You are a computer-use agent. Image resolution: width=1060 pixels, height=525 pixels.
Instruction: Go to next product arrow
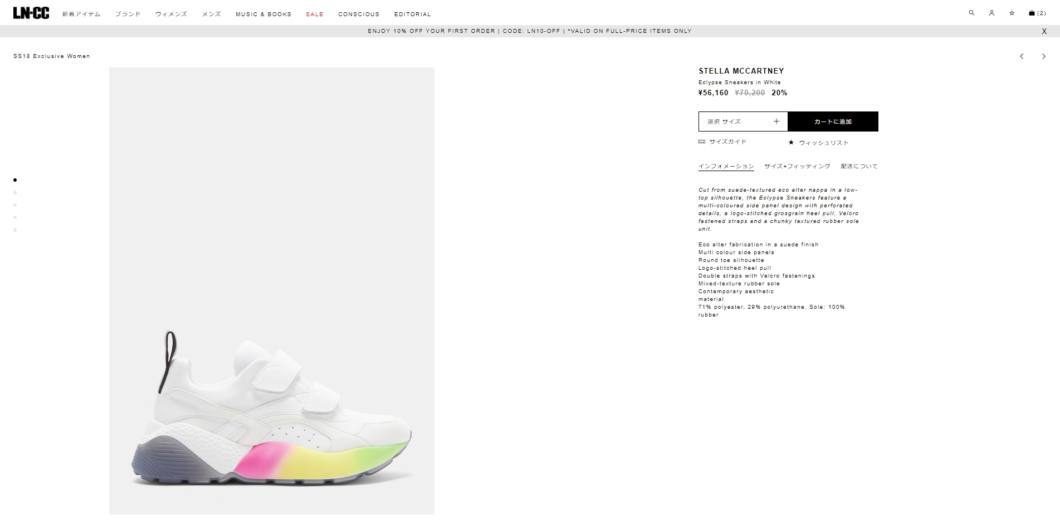(1043, 57)
